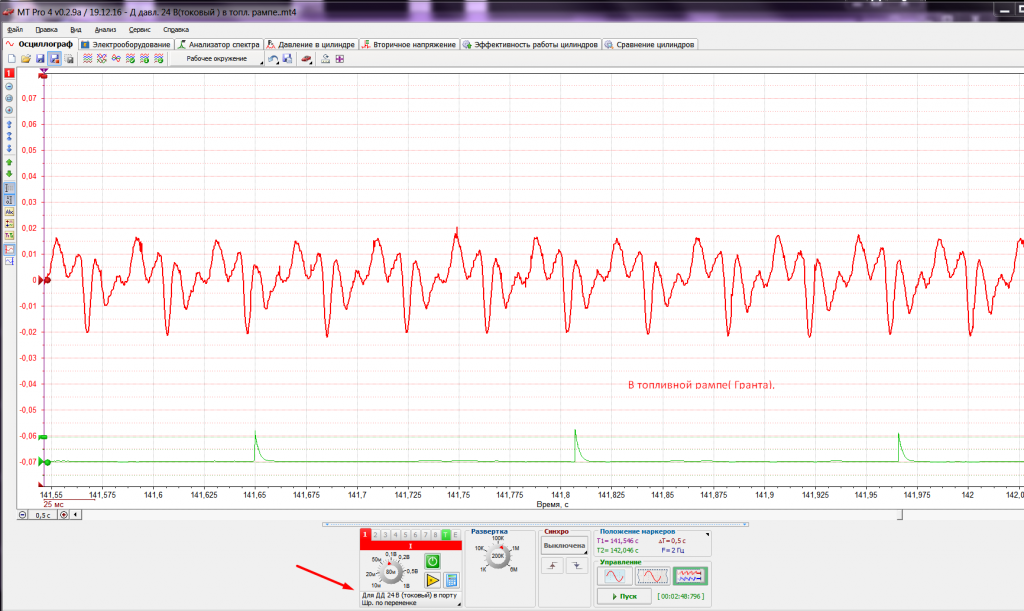Click the undo arrow toolbar icon
Viewport: 1024px width, 611px height.
(x=273, y=59)
